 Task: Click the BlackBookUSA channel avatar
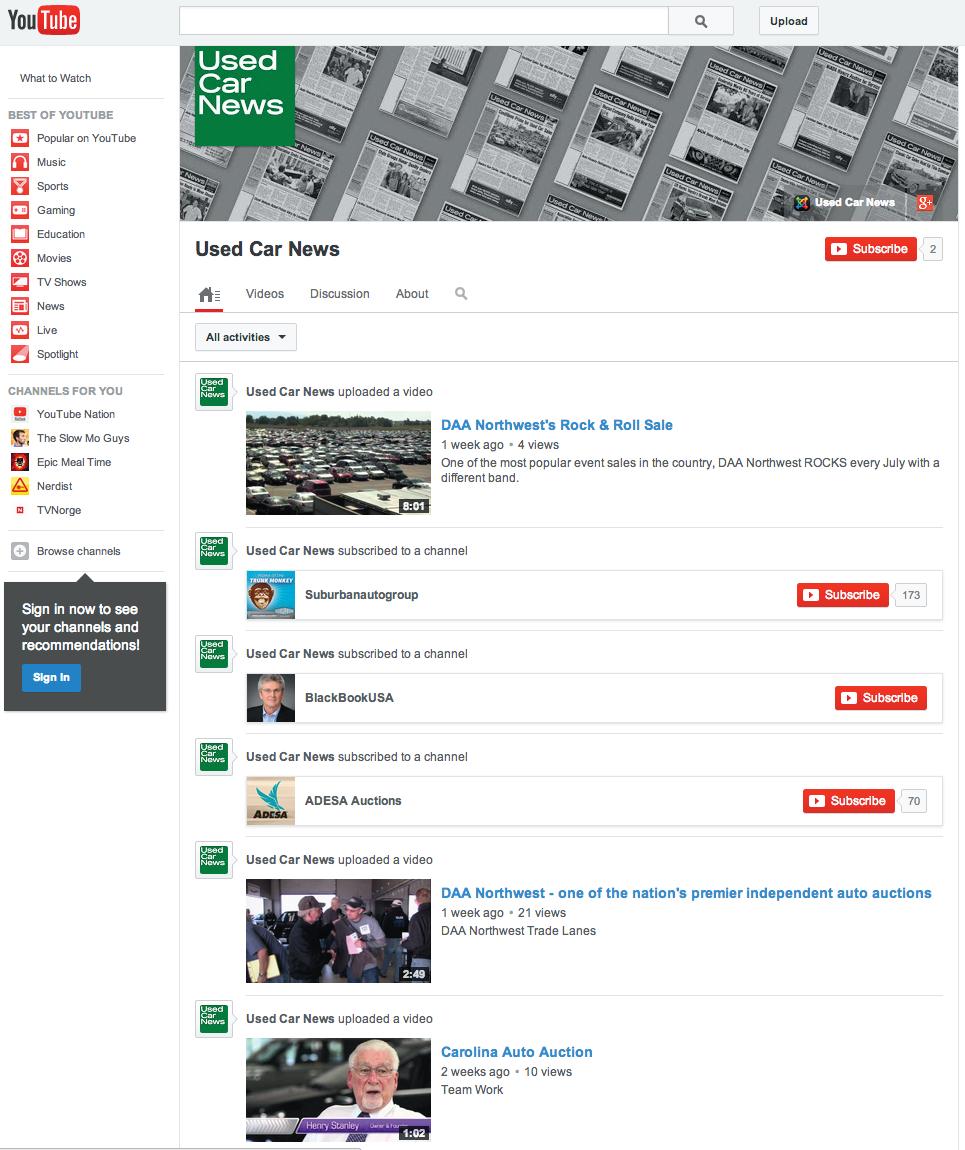271,697
